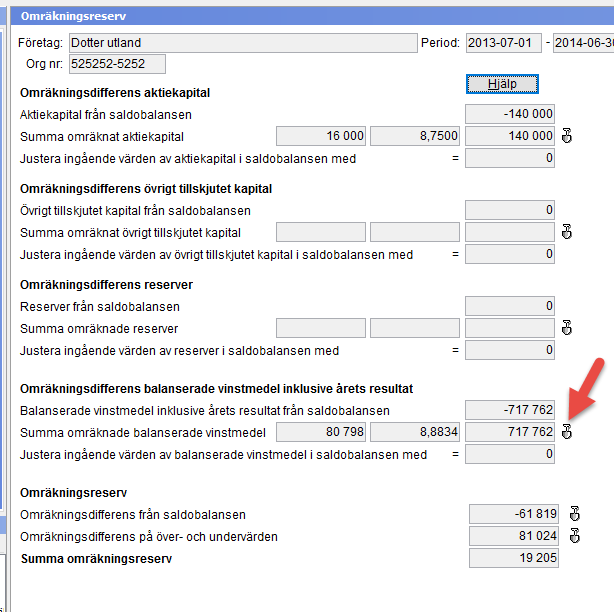Select middle empty field of Summa omräknade reserver
This screenshot has width=614, height=612.
pos(415,328)
